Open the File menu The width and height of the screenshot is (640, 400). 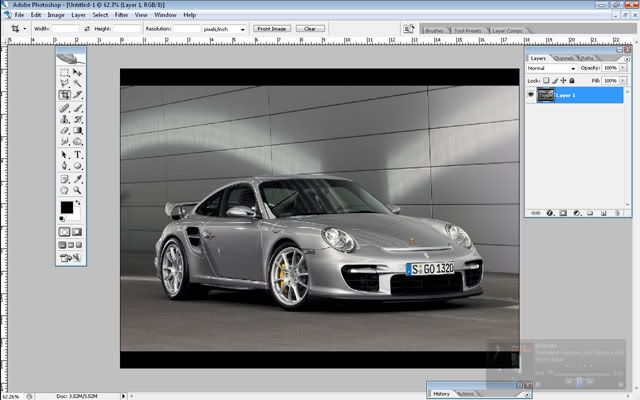pos(19,15)
